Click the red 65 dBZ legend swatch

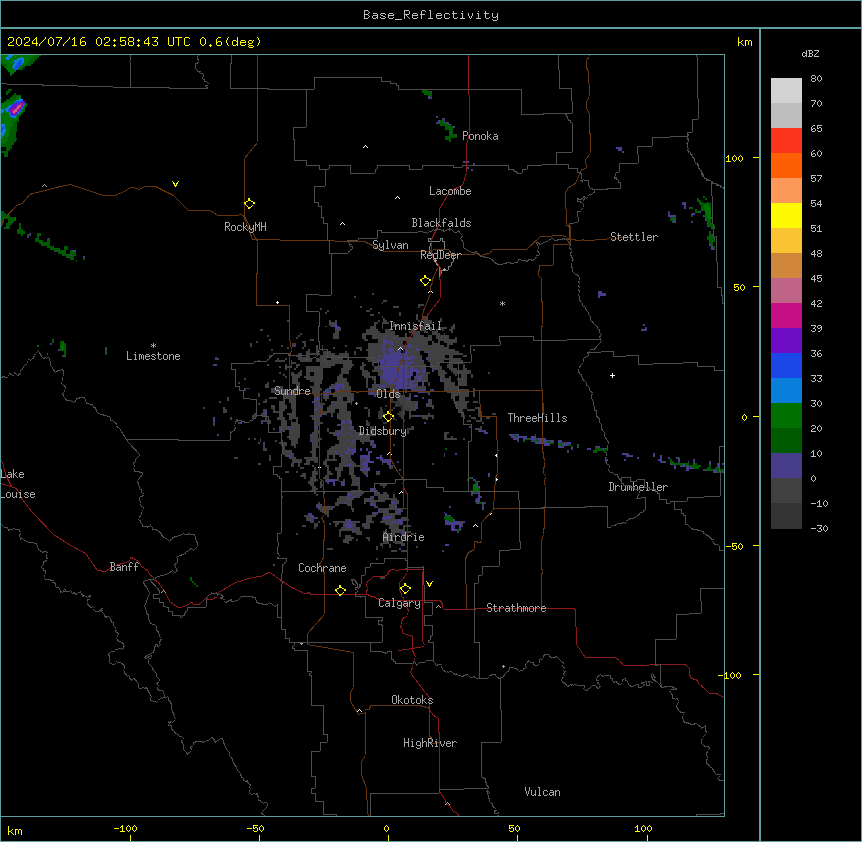tap(786, 140)
